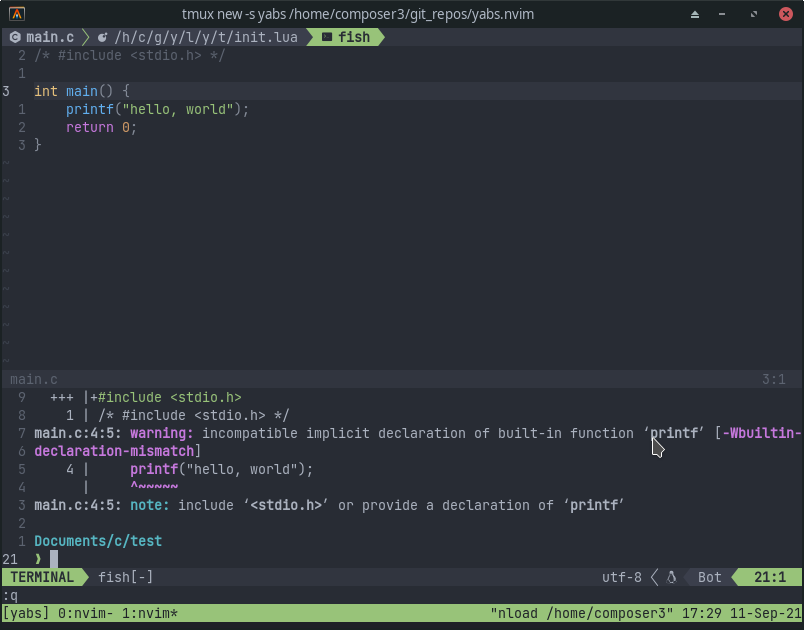
Task: Click the warning: label in compiler output
Action: 162,433
